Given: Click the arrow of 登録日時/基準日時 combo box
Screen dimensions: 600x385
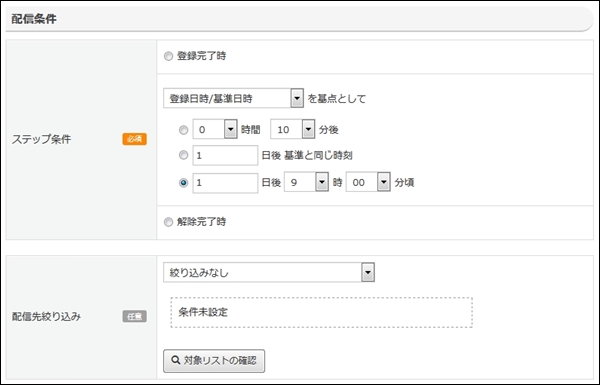Looking at the screenshot, I should point(297,98).
